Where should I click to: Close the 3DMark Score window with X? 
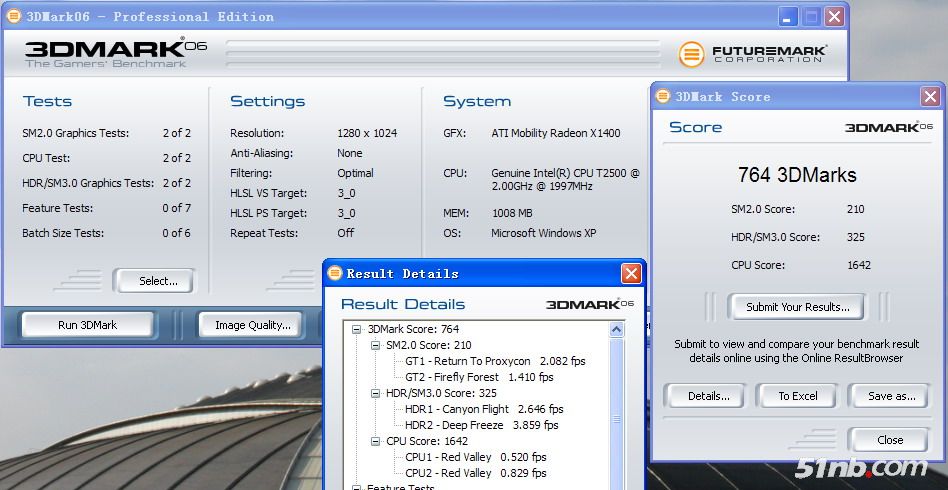pyautogui.click(x=929, y=96)
